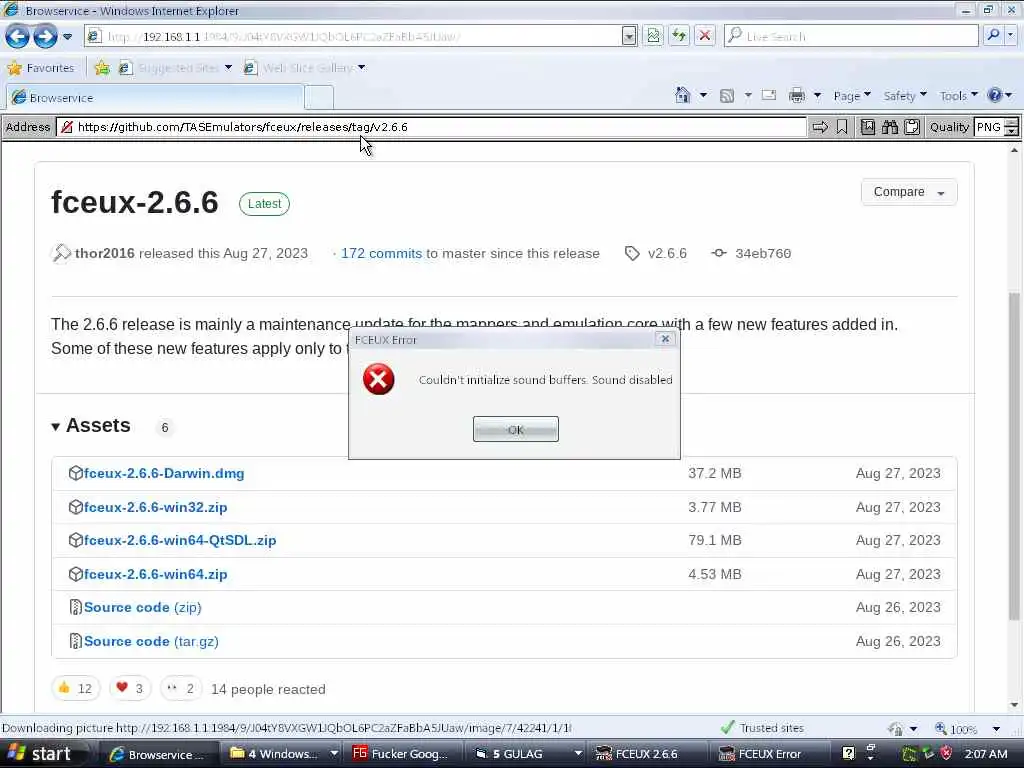This screenshot has width=1024, height=768.
Task: Download fceux-2.6.6-win32.zip
Action: pos(155,507)
